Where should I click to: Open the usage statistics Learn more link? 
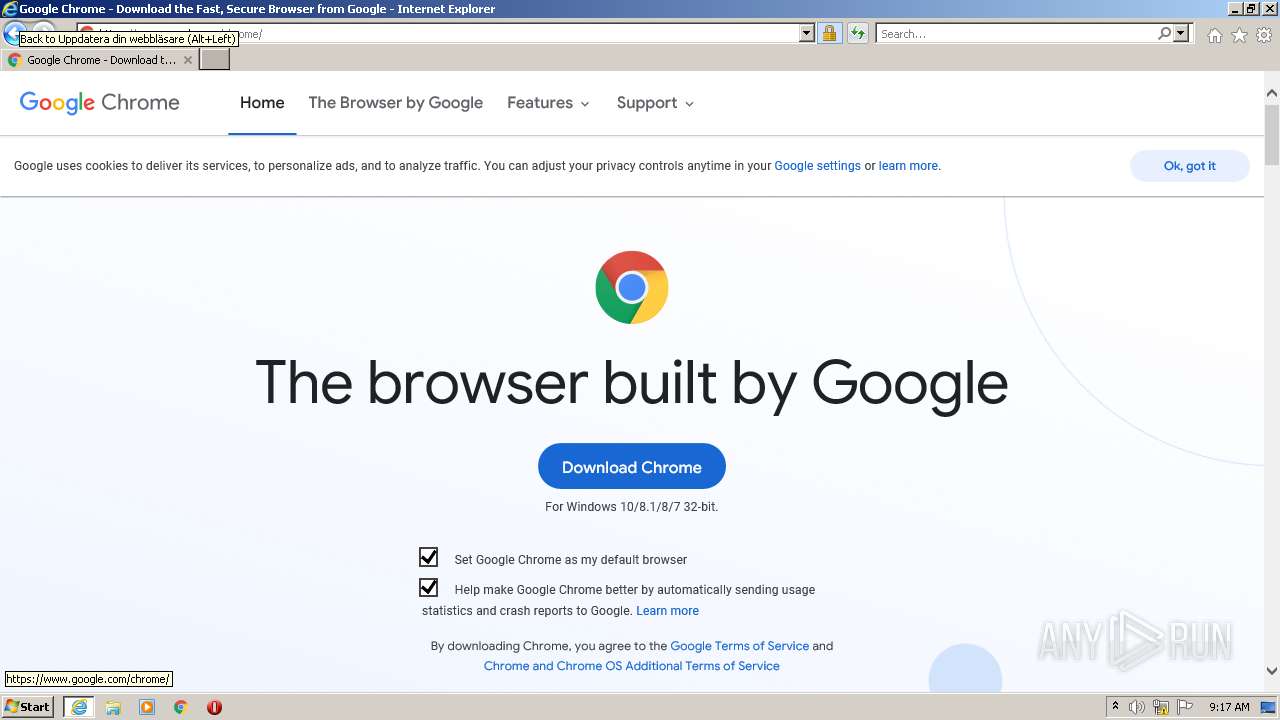pos(667,611)
